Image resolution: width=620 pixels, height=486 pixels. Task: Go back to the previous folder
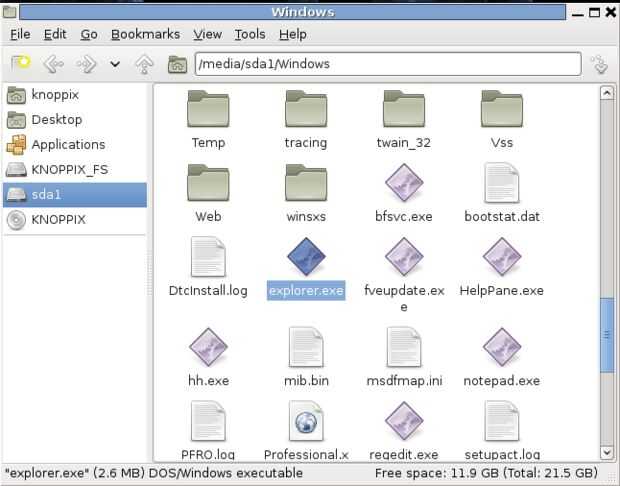[53, 64]
